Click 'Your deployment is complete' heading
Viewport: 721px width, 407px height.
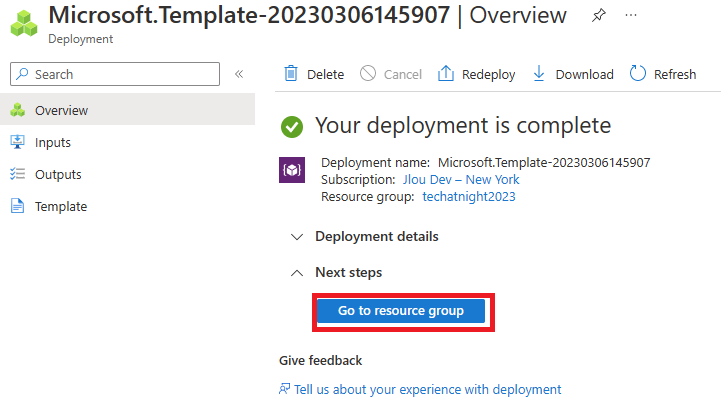point(463,125)
